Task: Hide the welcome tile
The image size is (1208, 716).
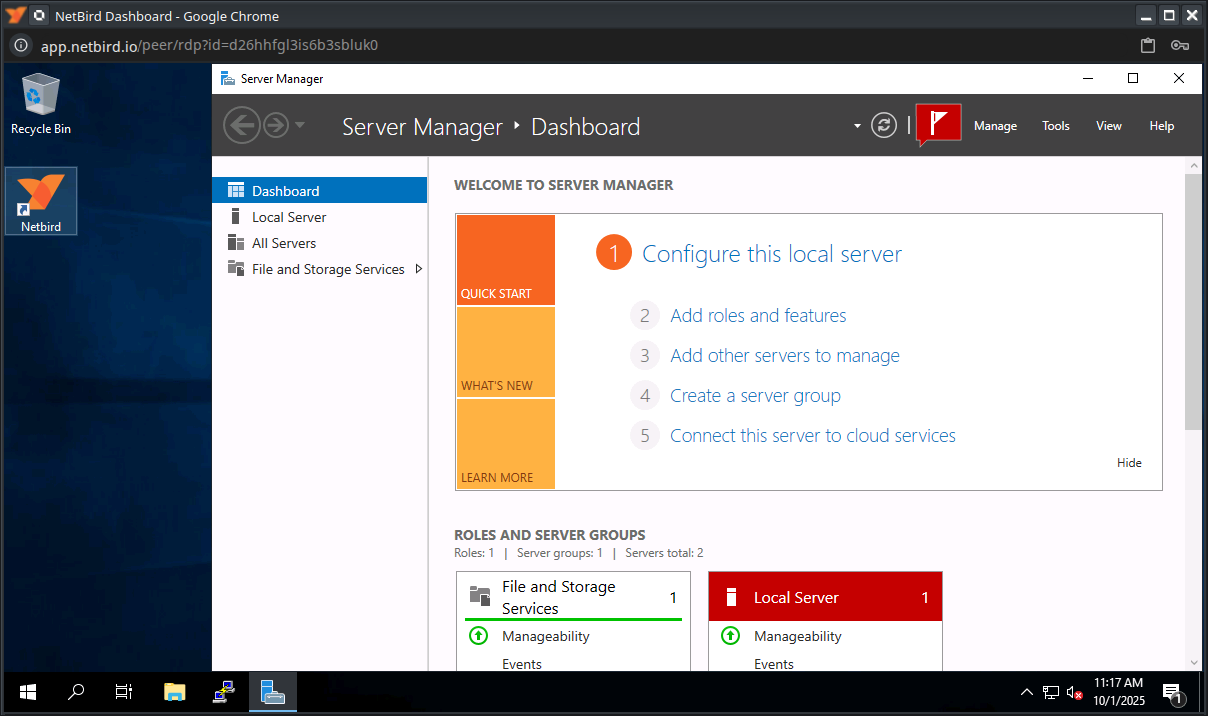Action: click(x=1129, y=463)
